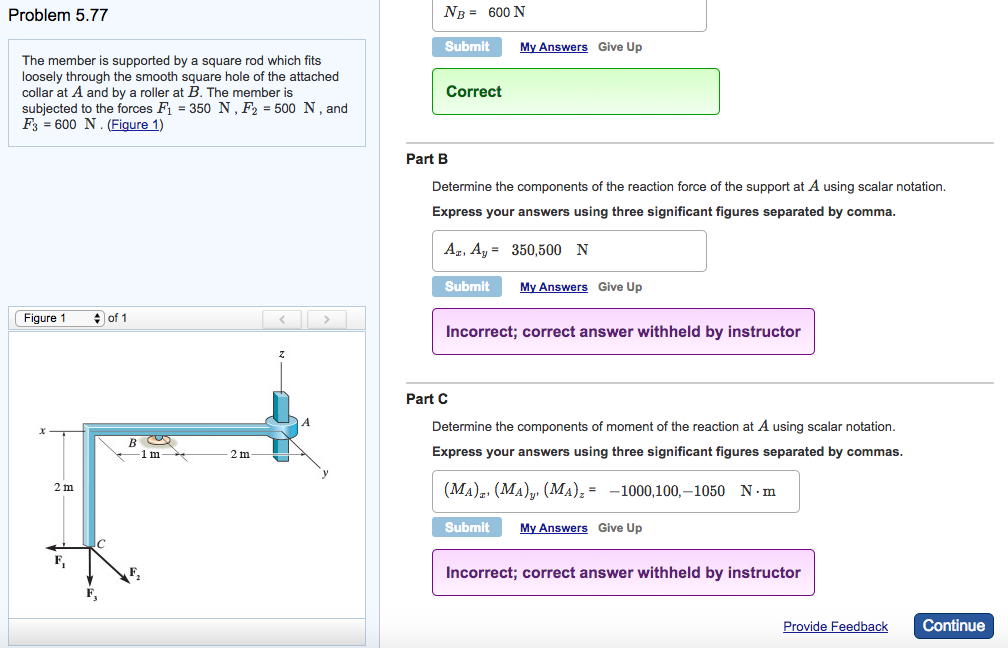Submit the NB answer
The height and width of the screenshot is (648, 1008).
click(466, 46)
